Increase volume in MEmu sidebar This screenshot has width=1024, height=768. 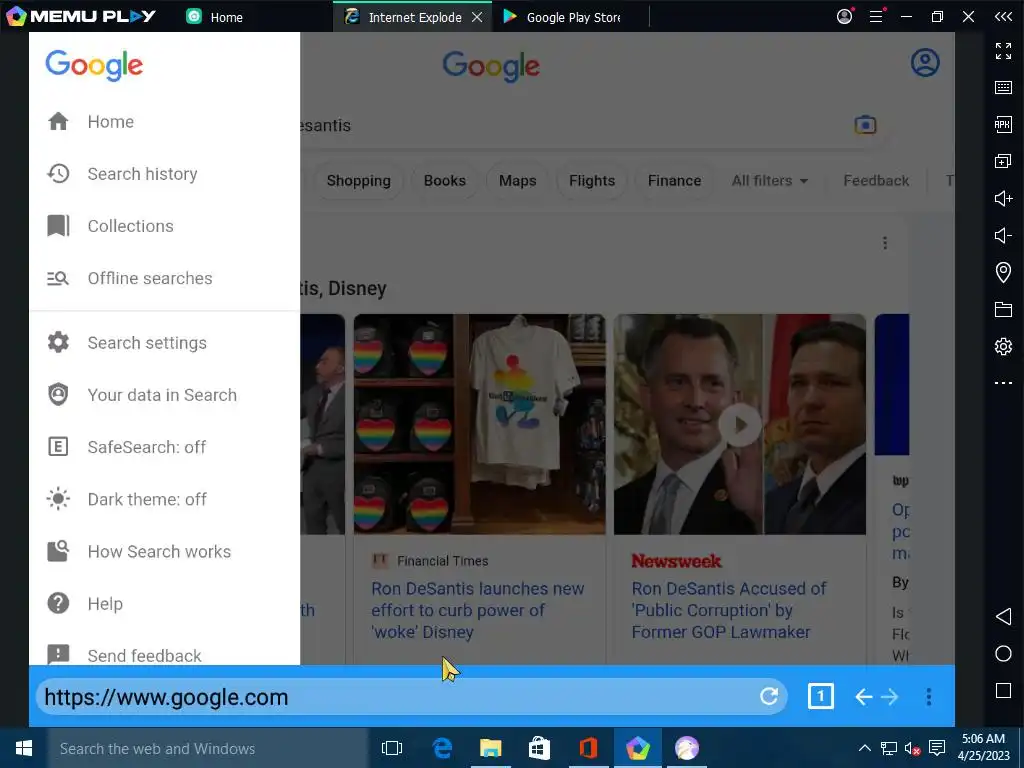click(1003, 199)
